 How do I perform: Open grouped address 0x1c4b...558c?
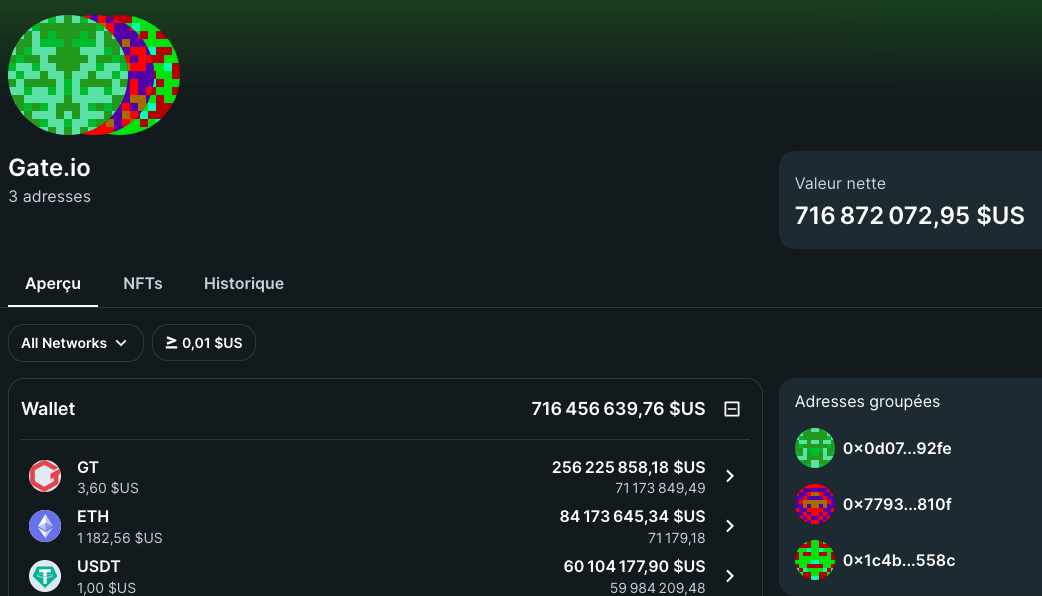pyautogui.click(x=896, y=560)
